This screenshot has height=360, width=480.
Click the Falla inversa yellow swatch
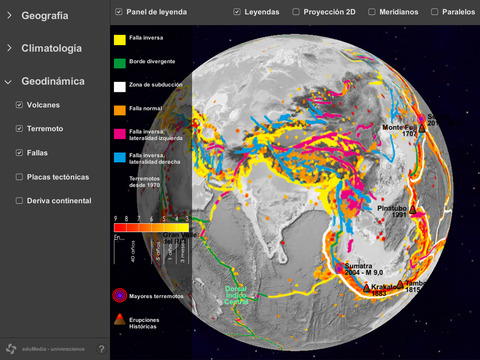[120, 40]
